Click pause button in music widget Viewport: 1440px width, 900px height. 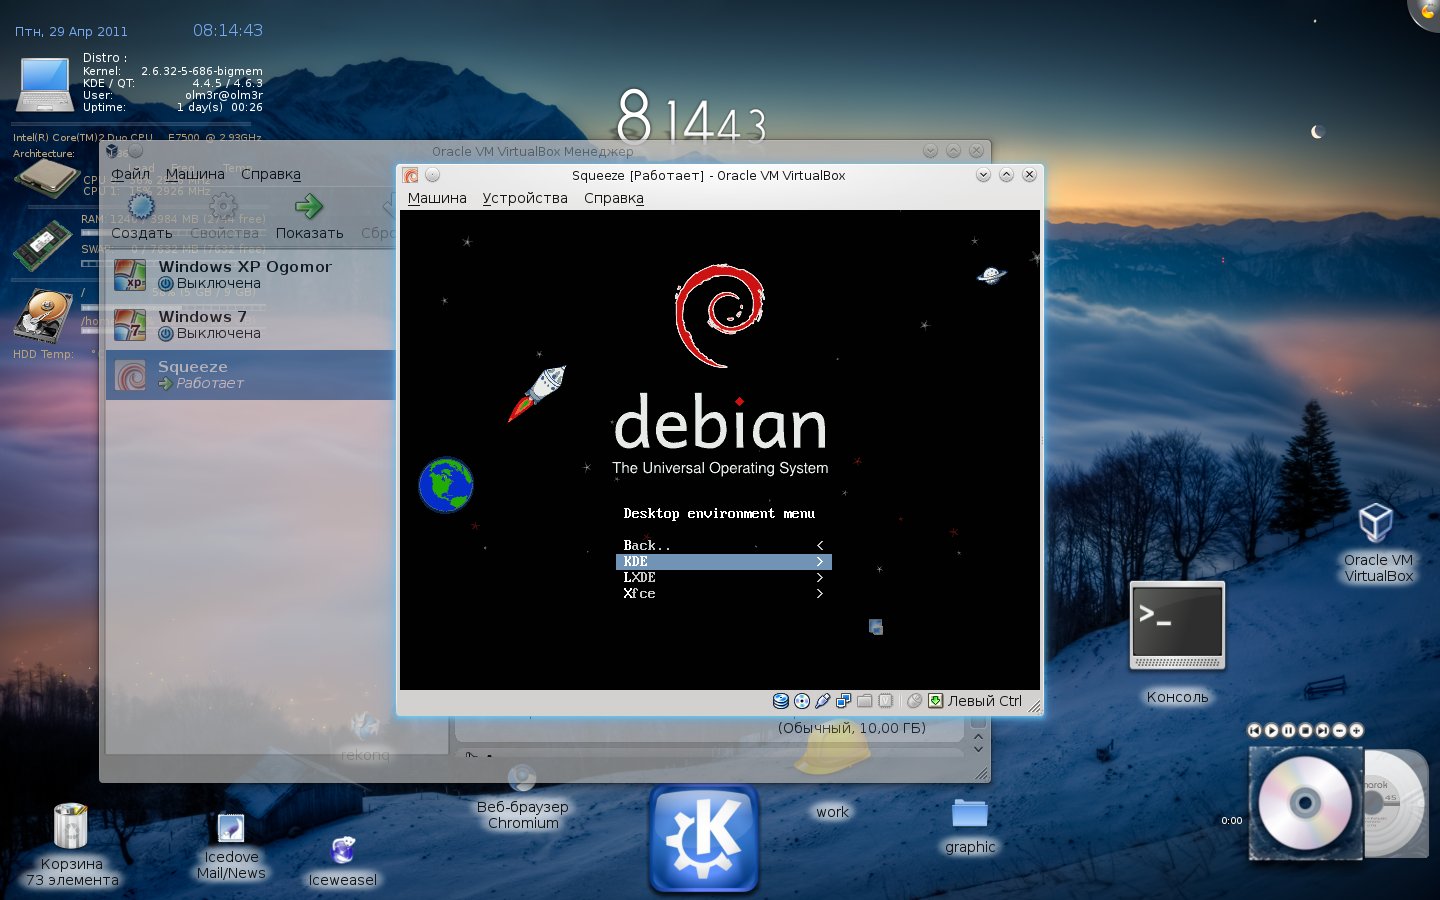tap(1288, 731)
